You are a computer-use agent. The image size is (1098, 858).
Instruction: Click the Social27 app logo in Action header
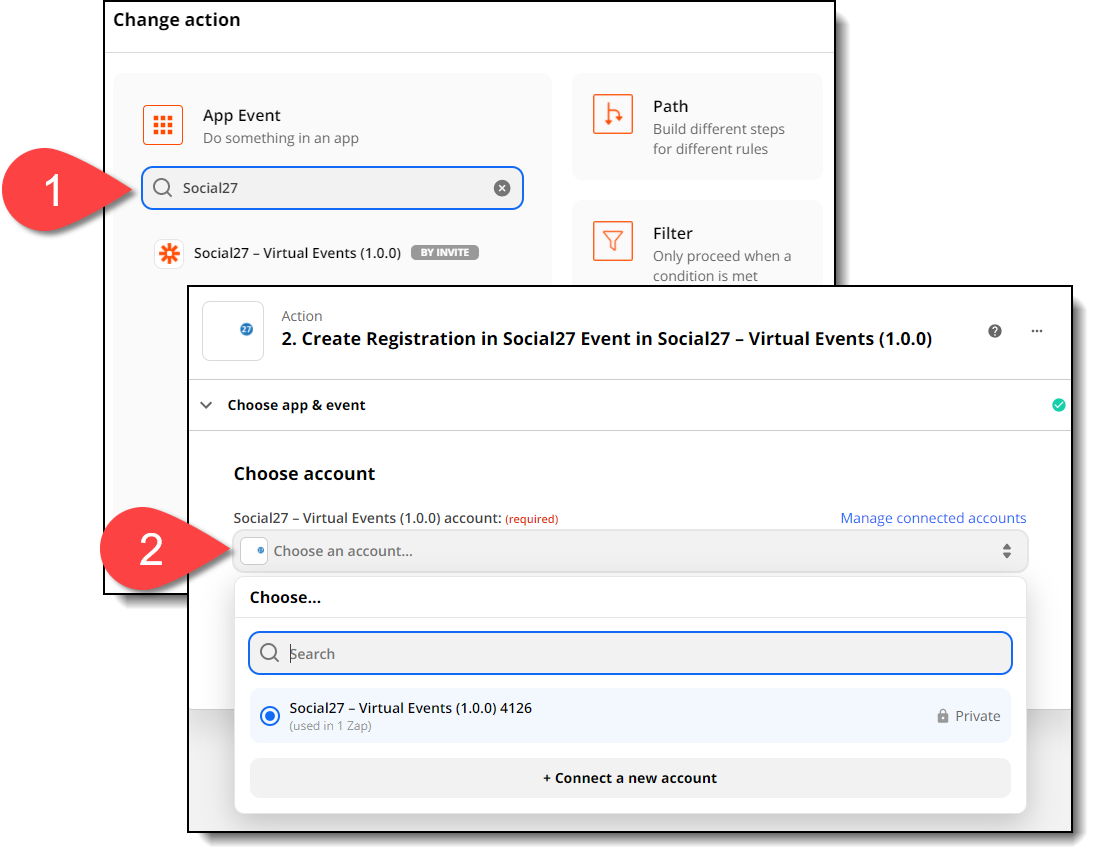[x=233, y=330]
